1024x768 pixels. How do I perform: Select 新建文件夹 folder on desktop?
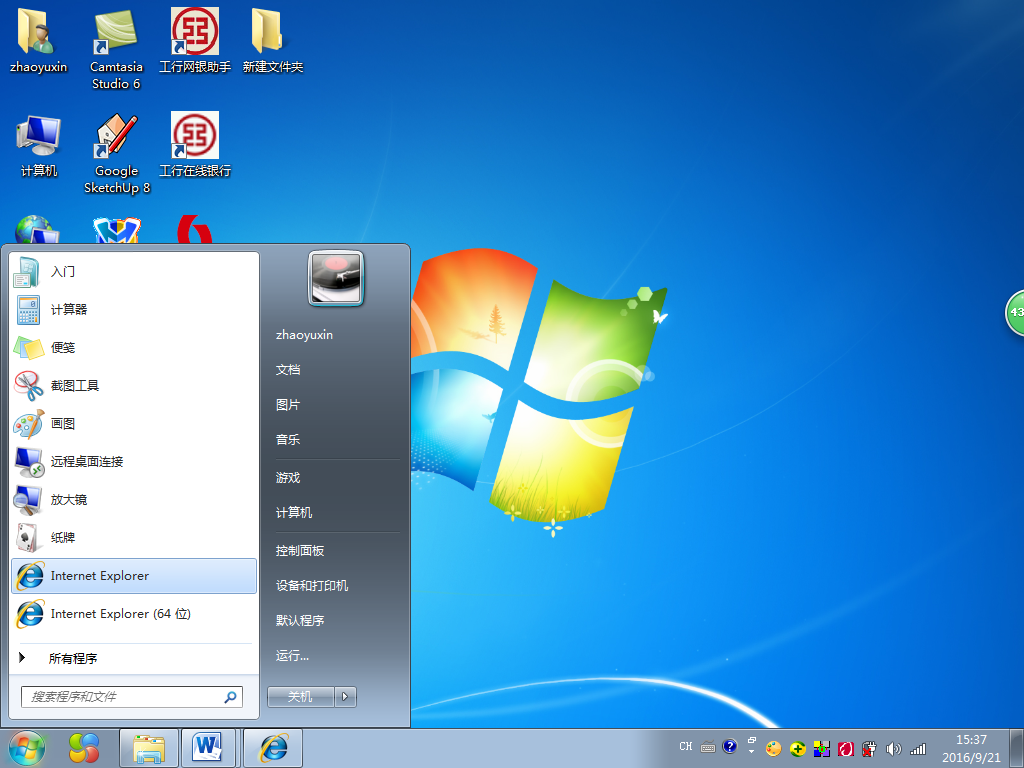point(272,40)
